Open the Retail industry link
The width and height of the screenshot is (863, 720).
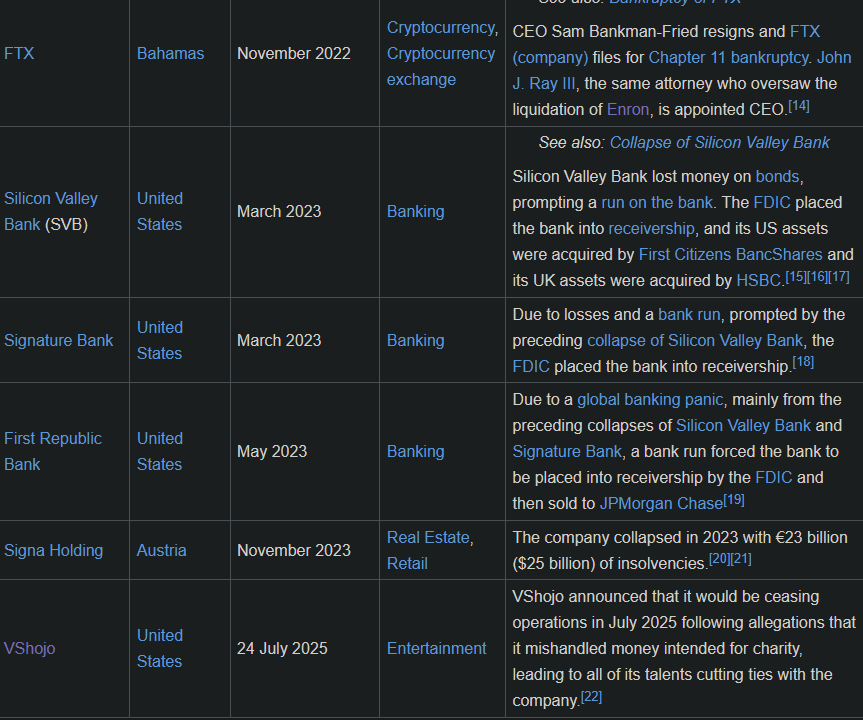point(407,563)
